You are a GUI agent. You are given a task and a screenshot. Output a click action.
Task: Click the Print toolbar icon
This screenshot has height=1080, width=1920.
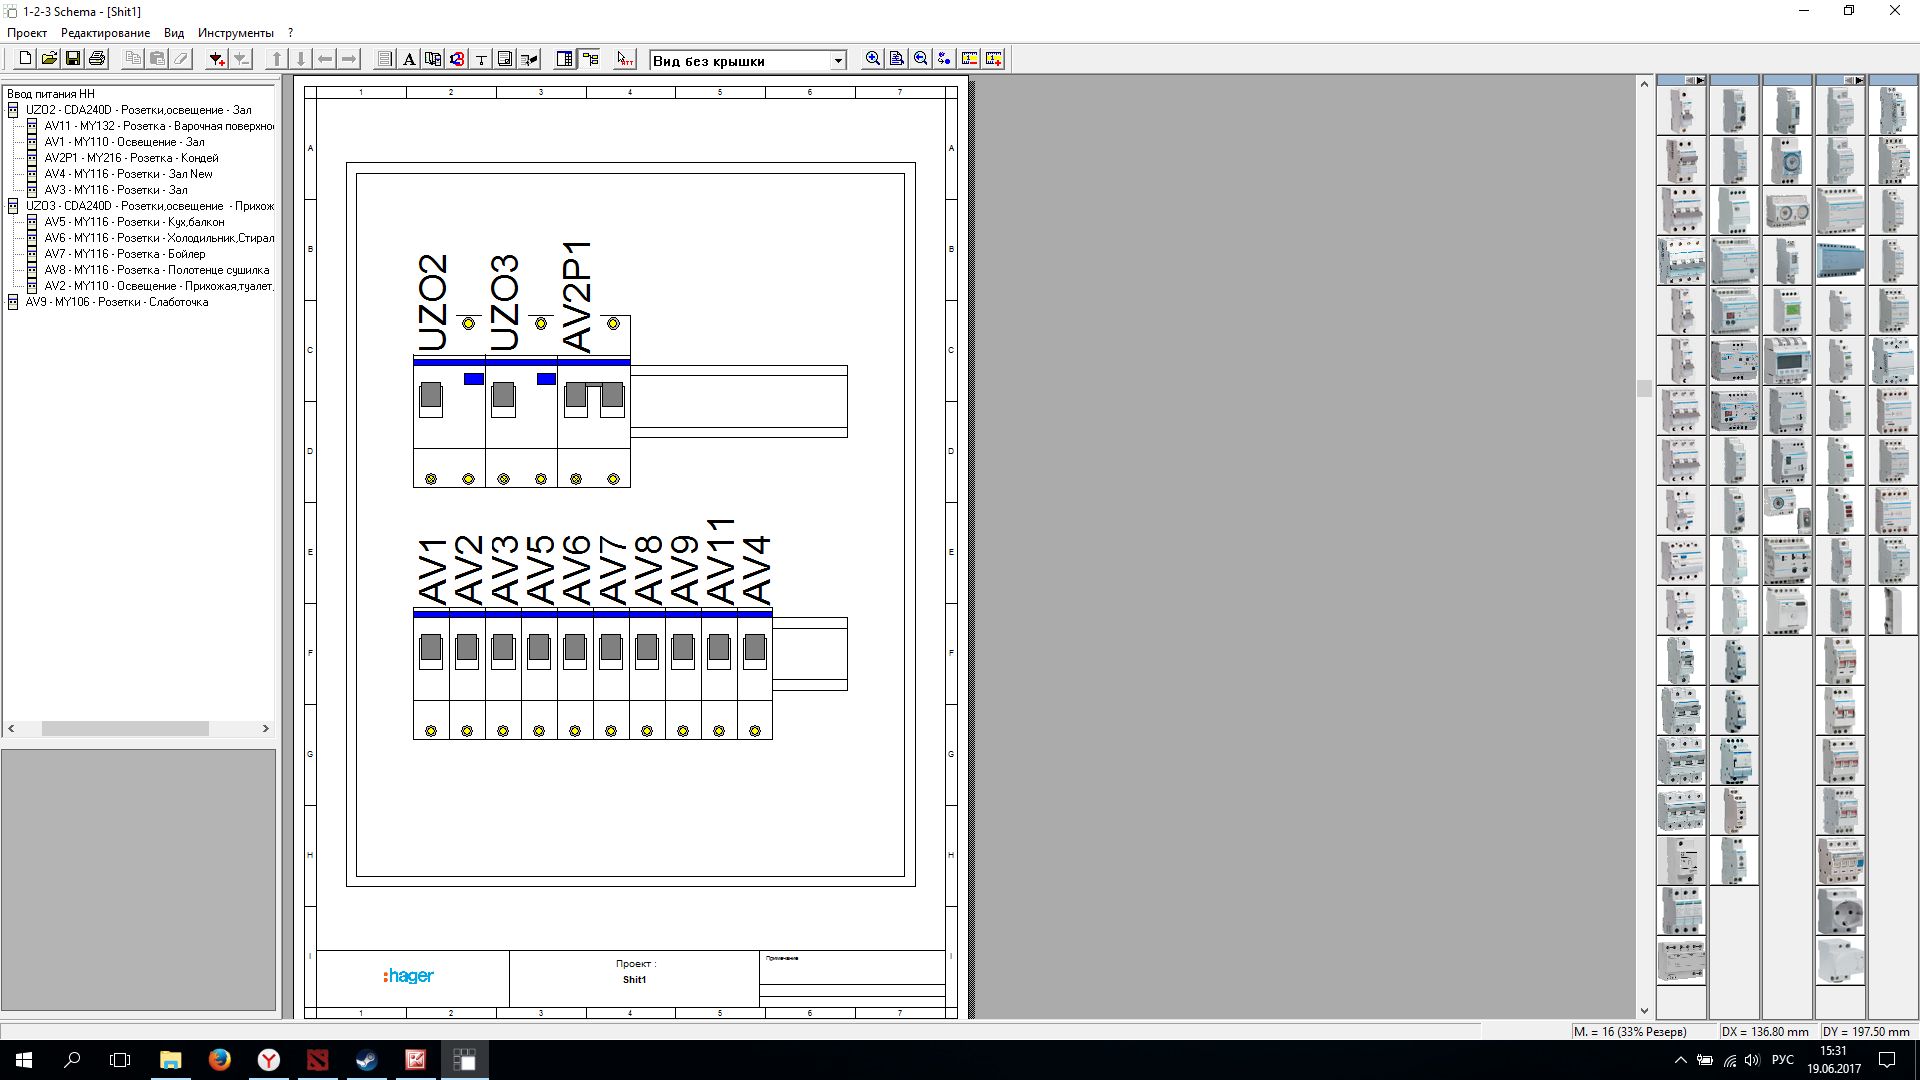(x=97, y=59)
